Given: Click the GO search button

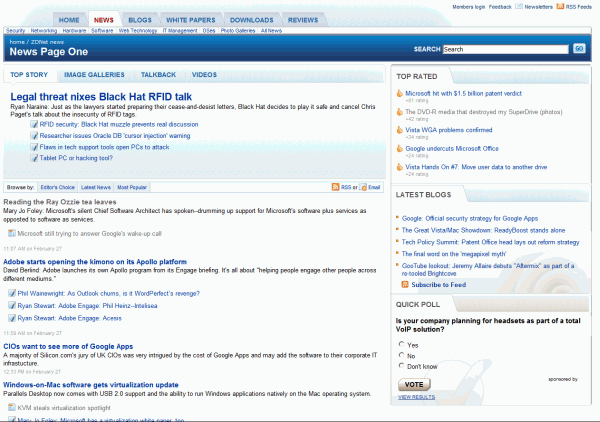Looking at the screenshot, I should tap(579, 49).
